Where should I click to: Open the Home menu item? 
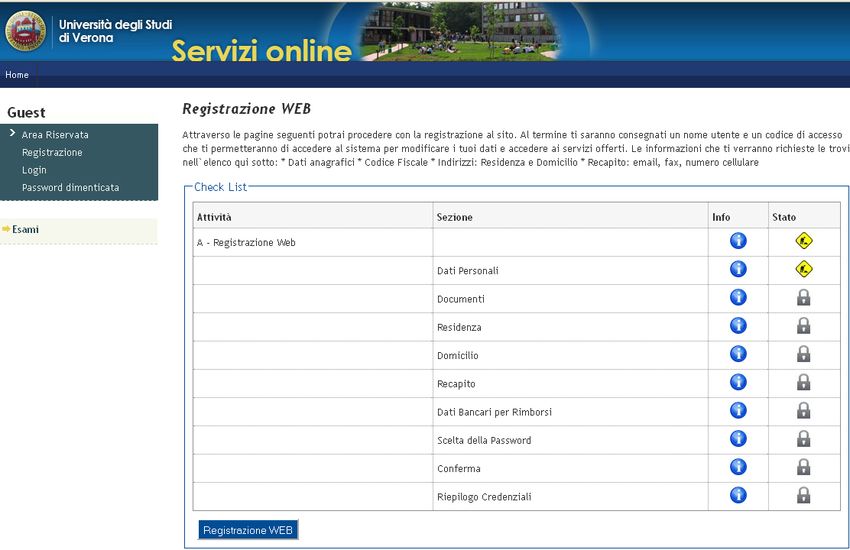click(17, 75)
